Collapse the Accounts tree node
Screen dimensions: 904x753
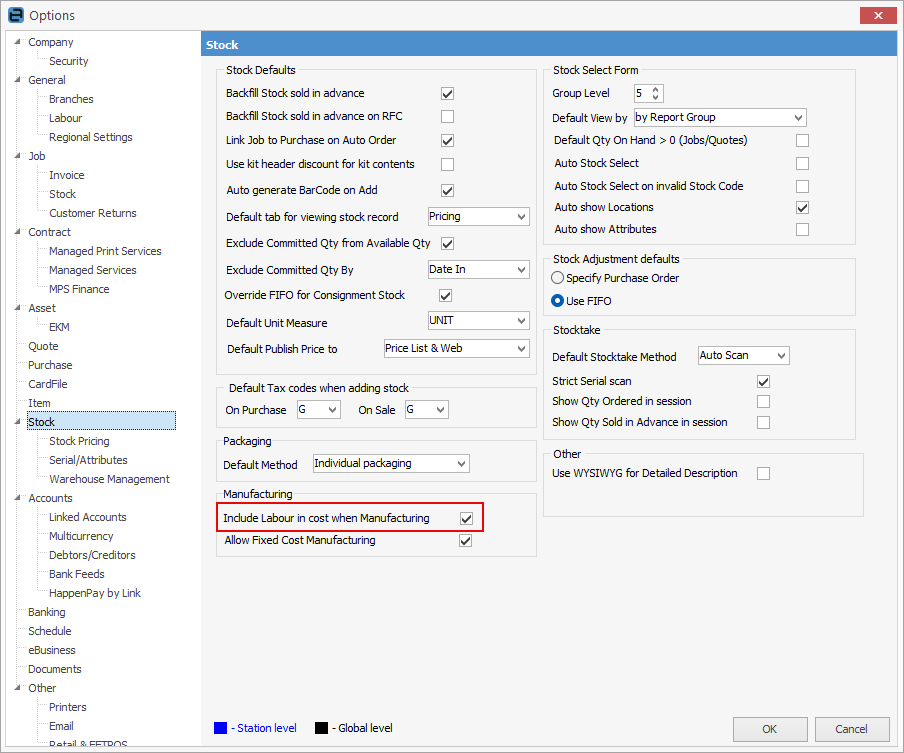click(18, 498)
